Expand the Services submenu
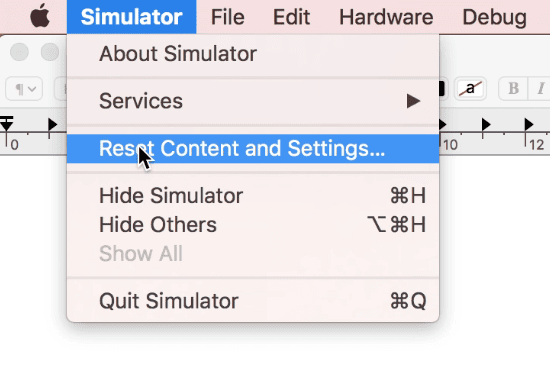Viewport: 550px width, 386px height. [253, 101]
